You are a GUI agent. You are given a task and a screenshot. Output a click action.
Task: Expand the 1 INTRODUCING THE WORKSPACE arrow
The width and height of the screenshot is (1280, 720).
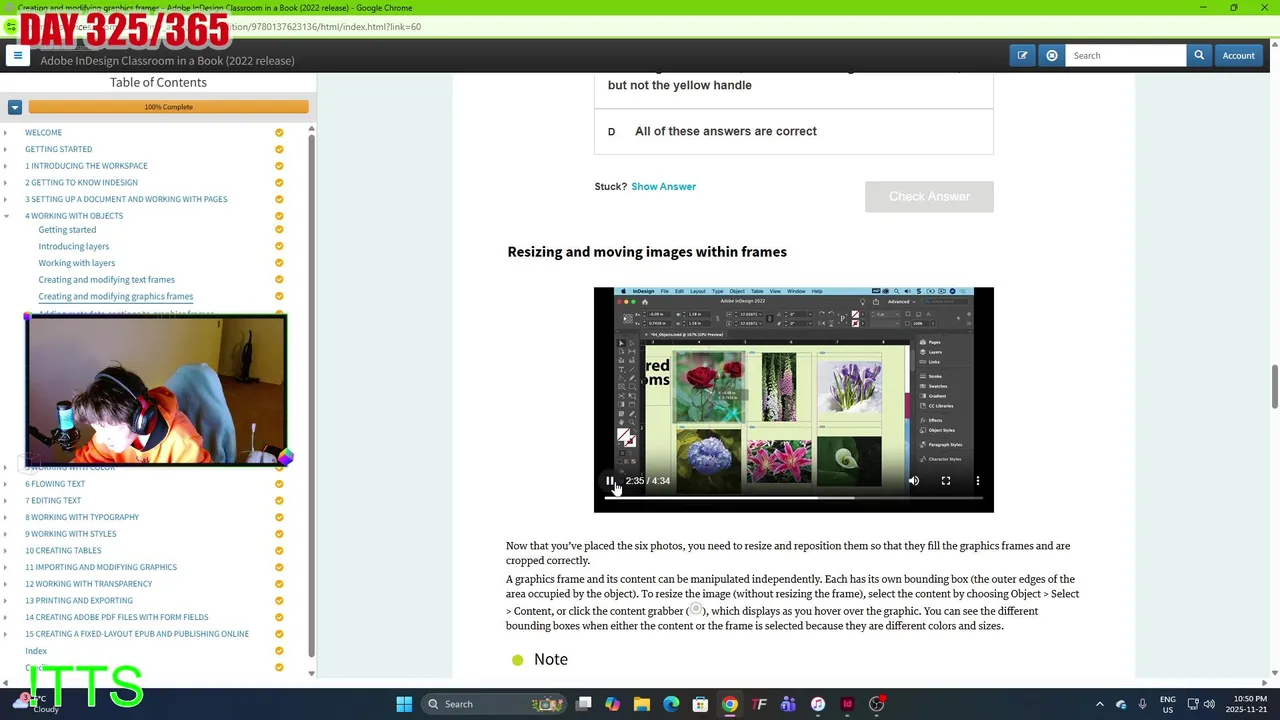pos(6,166)
